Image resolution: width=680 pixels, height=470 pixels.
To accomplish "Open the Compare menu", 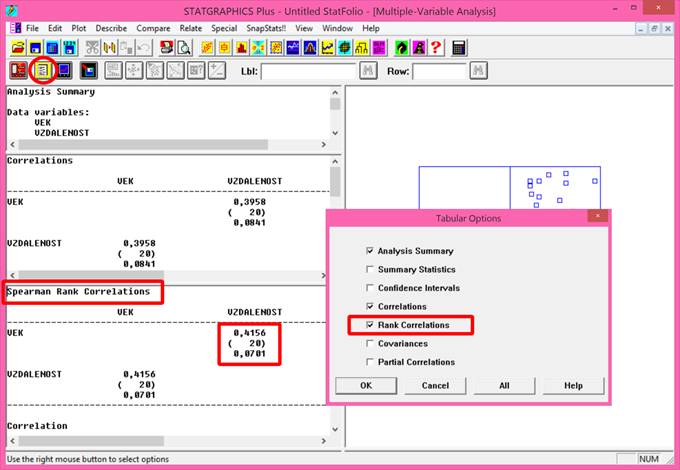I will 153,28.
